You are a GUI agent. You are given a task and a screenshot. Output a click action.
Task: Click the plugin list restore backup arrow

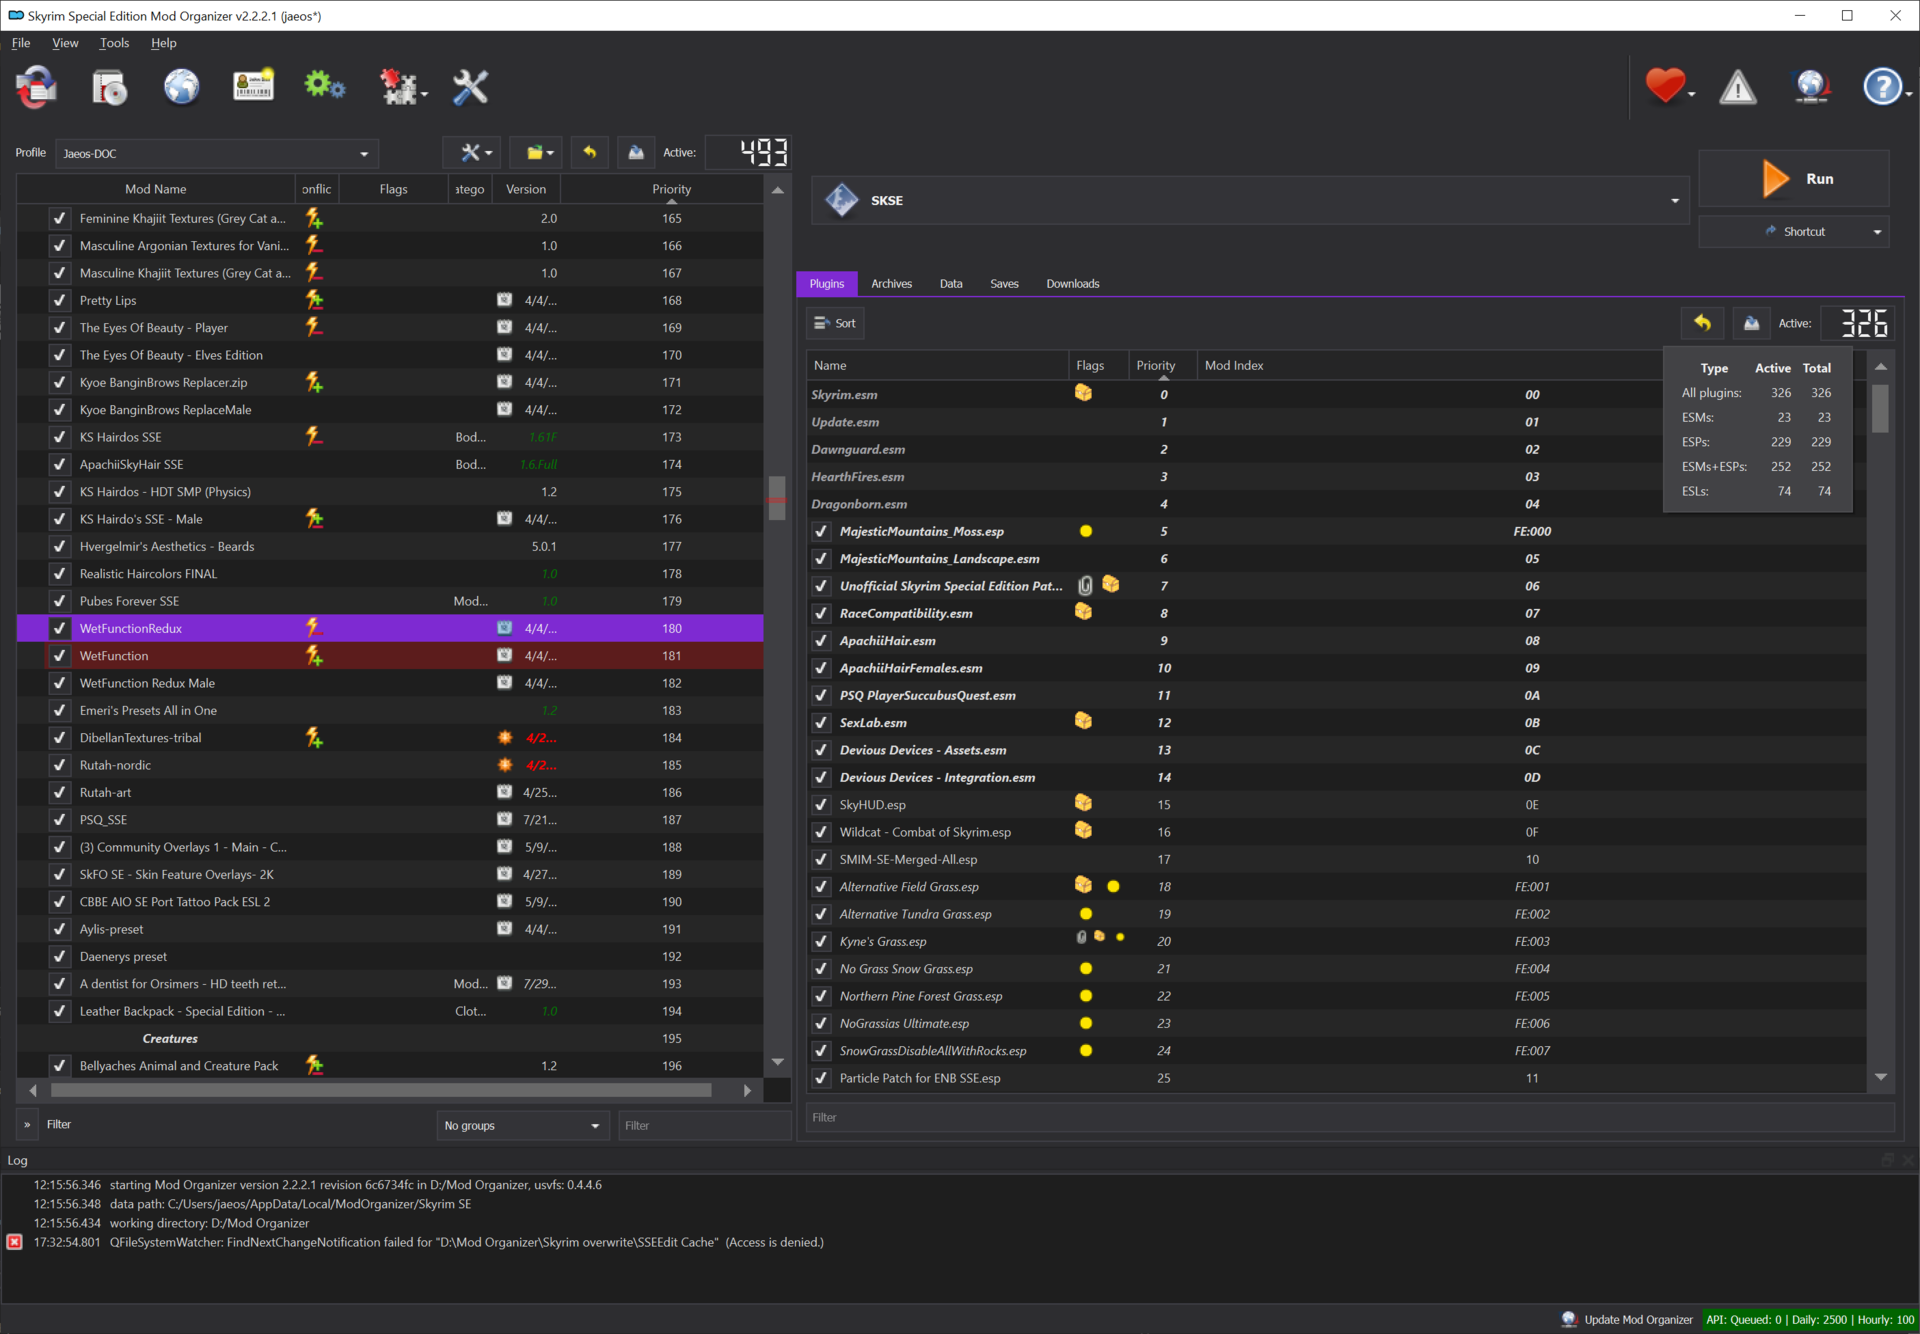tap(1702, 323)
